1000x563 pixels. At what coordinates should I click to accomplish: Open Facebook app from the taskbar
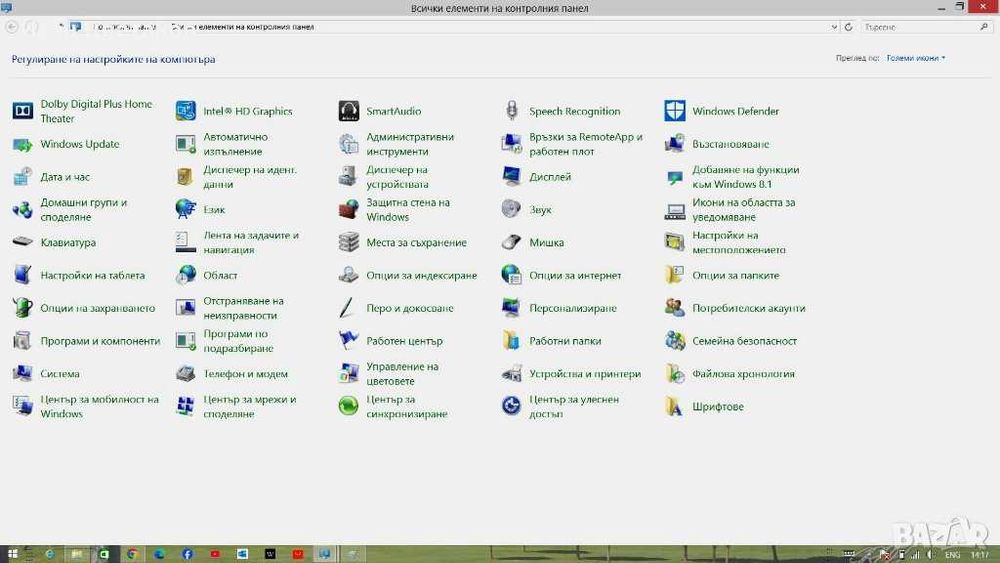tap(187, 553)
